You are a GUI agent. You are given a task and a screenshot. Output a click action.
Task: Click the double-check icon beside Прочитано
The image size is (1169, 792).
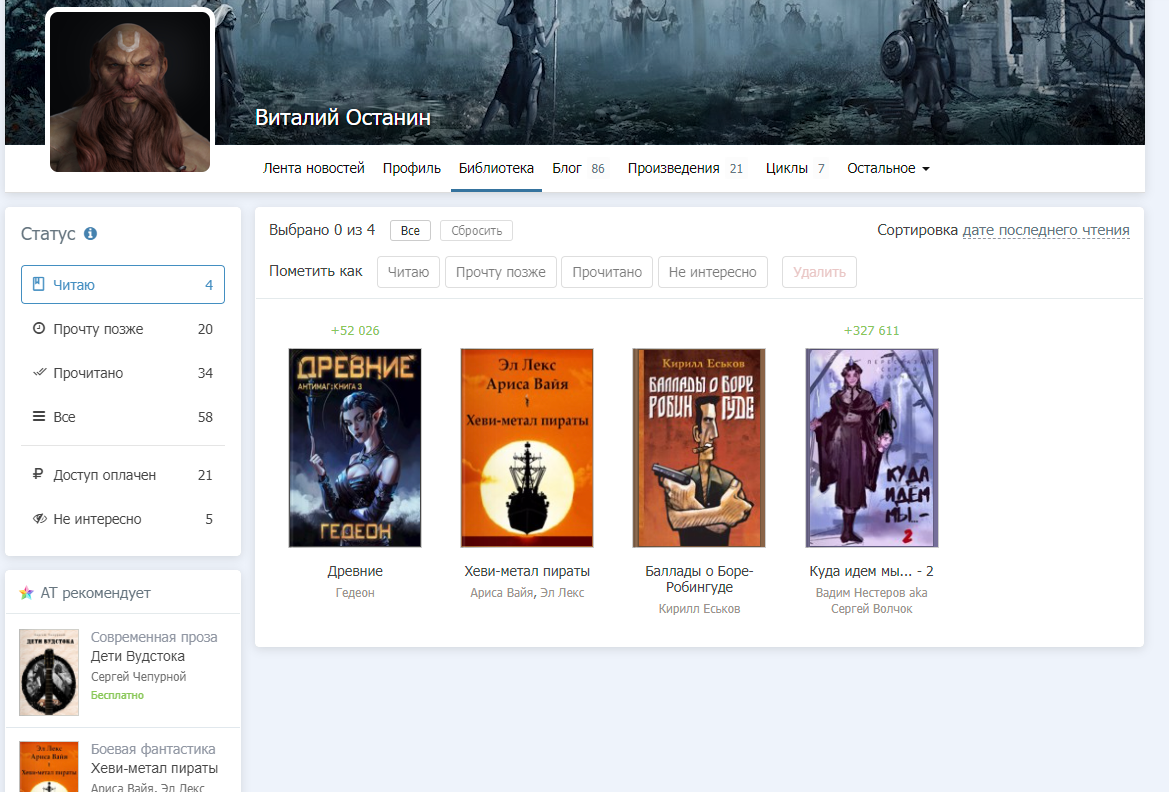coord(39,373)
